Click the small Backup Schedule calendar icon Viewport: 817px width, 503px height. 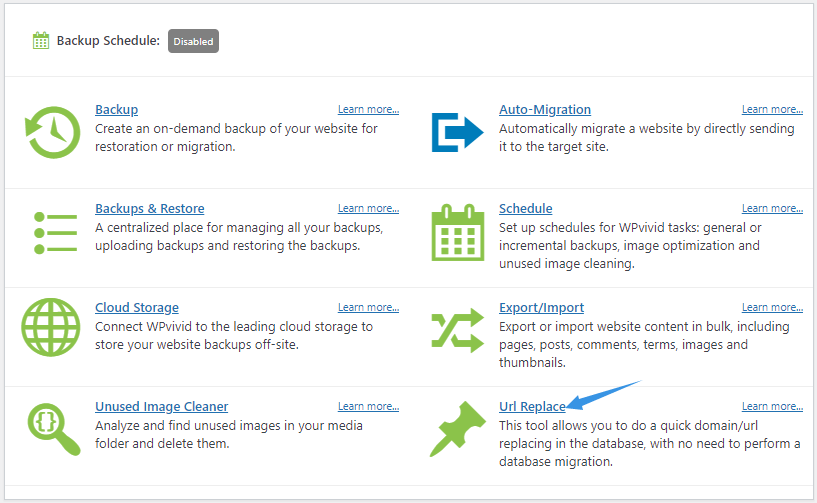(x=41, y=41)
